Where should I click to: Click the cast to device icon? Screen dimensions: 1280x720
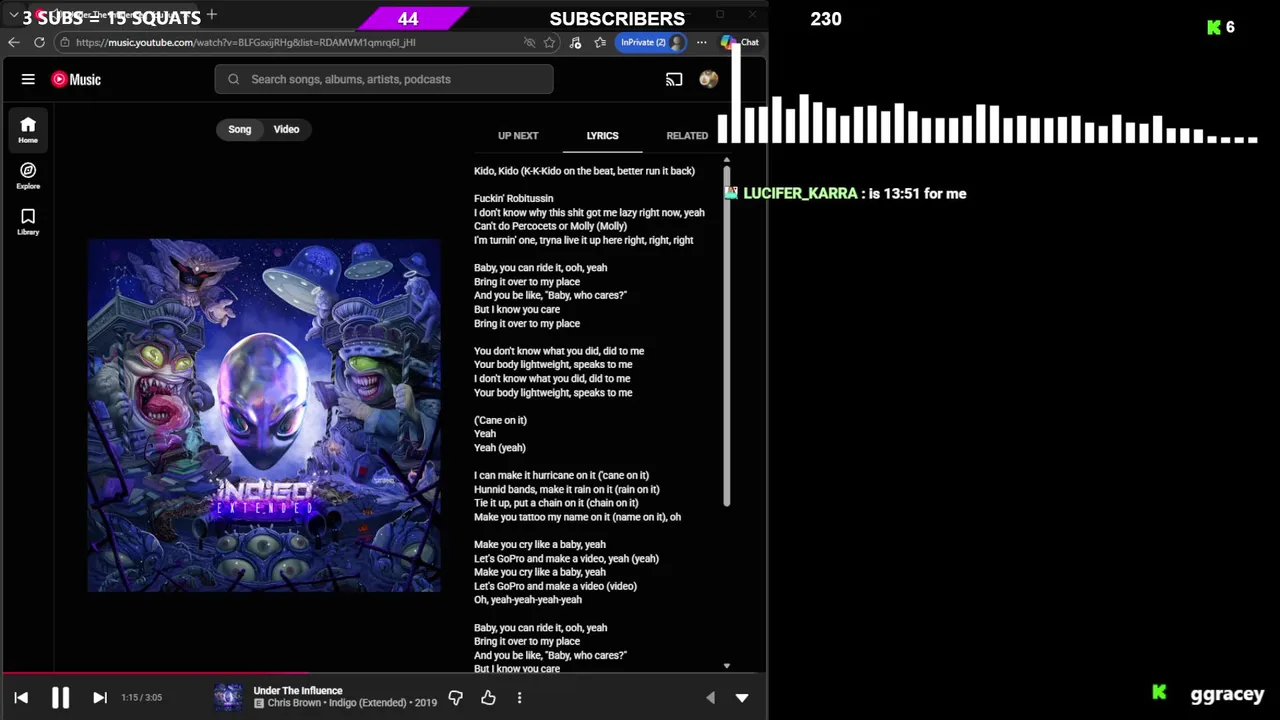point(674,79)
